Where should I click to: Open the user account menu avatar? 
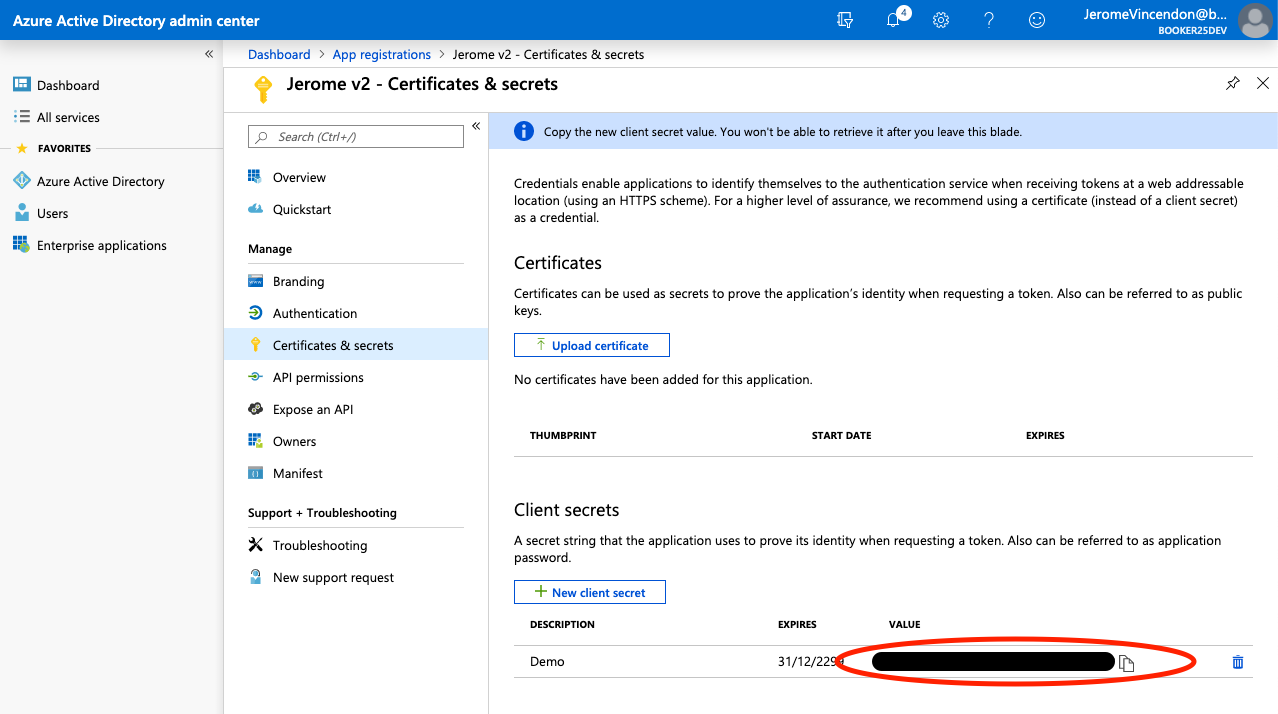pos(1254,20)
